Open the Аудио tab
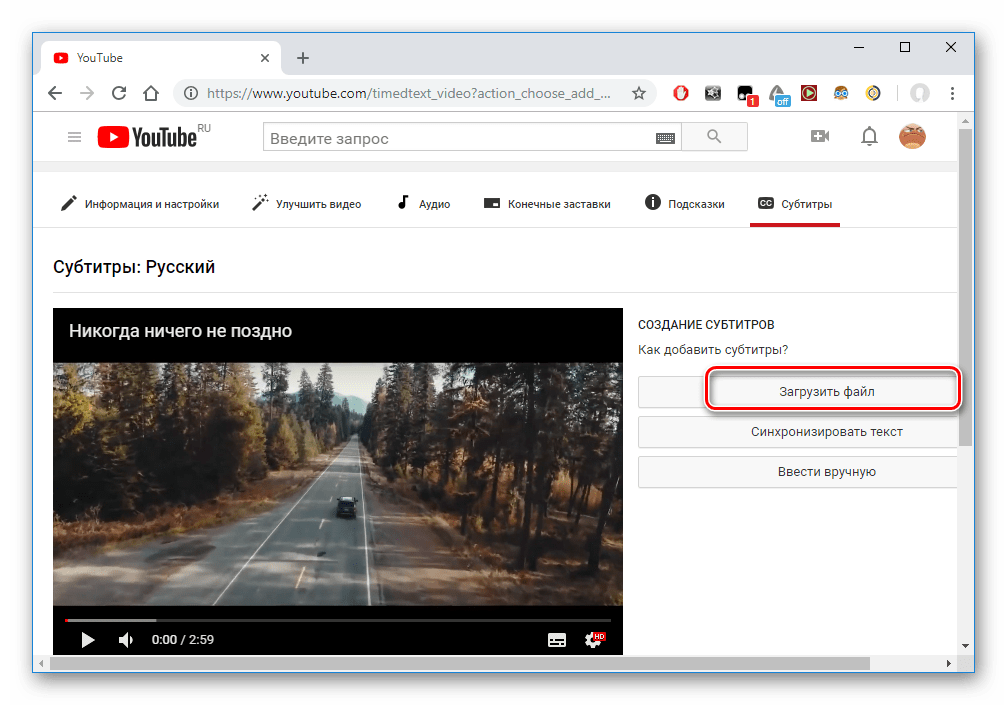 (424, 204)
